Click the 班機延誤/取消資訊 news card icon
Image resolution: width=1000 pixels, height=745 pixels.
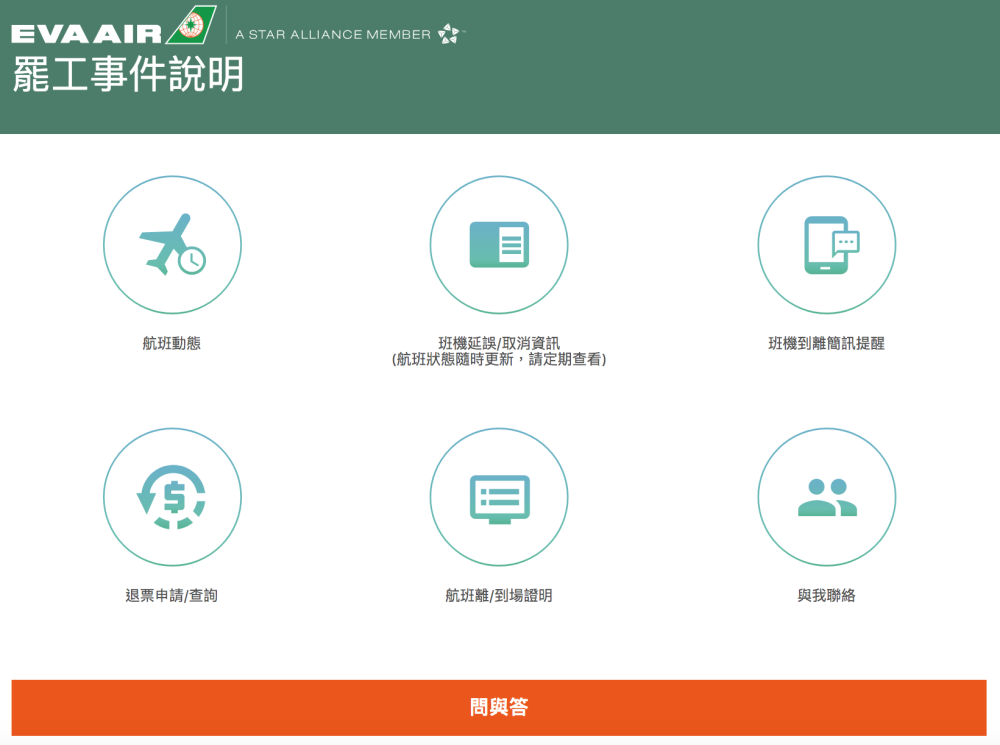pos(499,245)
